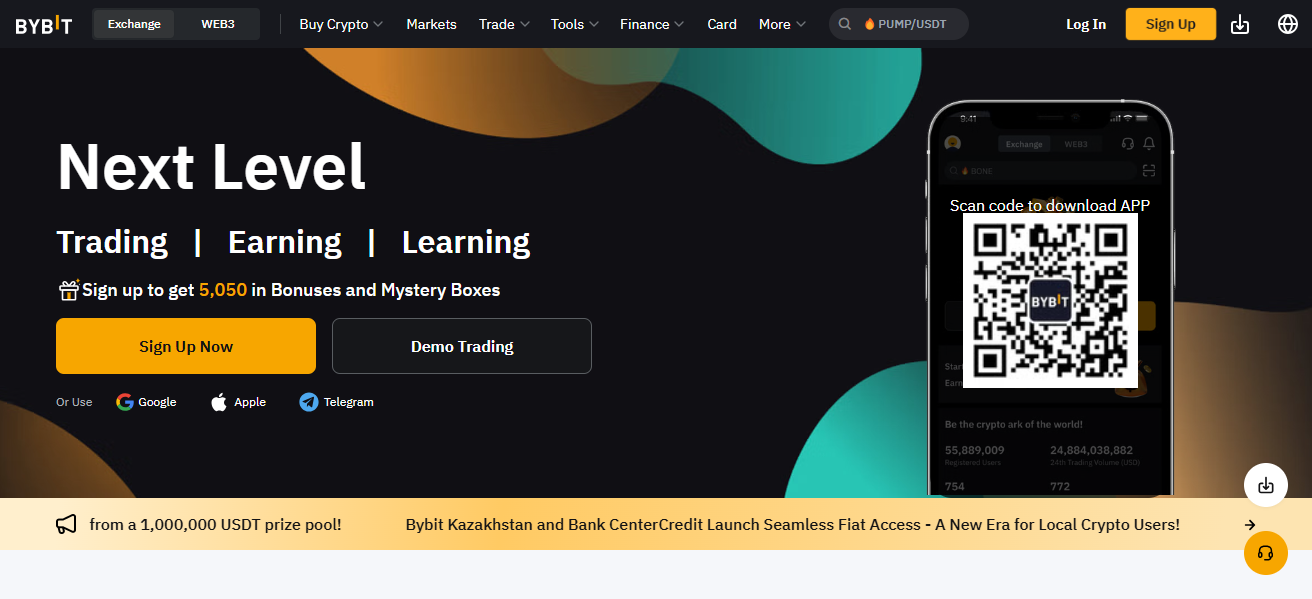1312x599 pixels.
Task: Click the announcement bar arrow
Action: (x=1250, y=525)
